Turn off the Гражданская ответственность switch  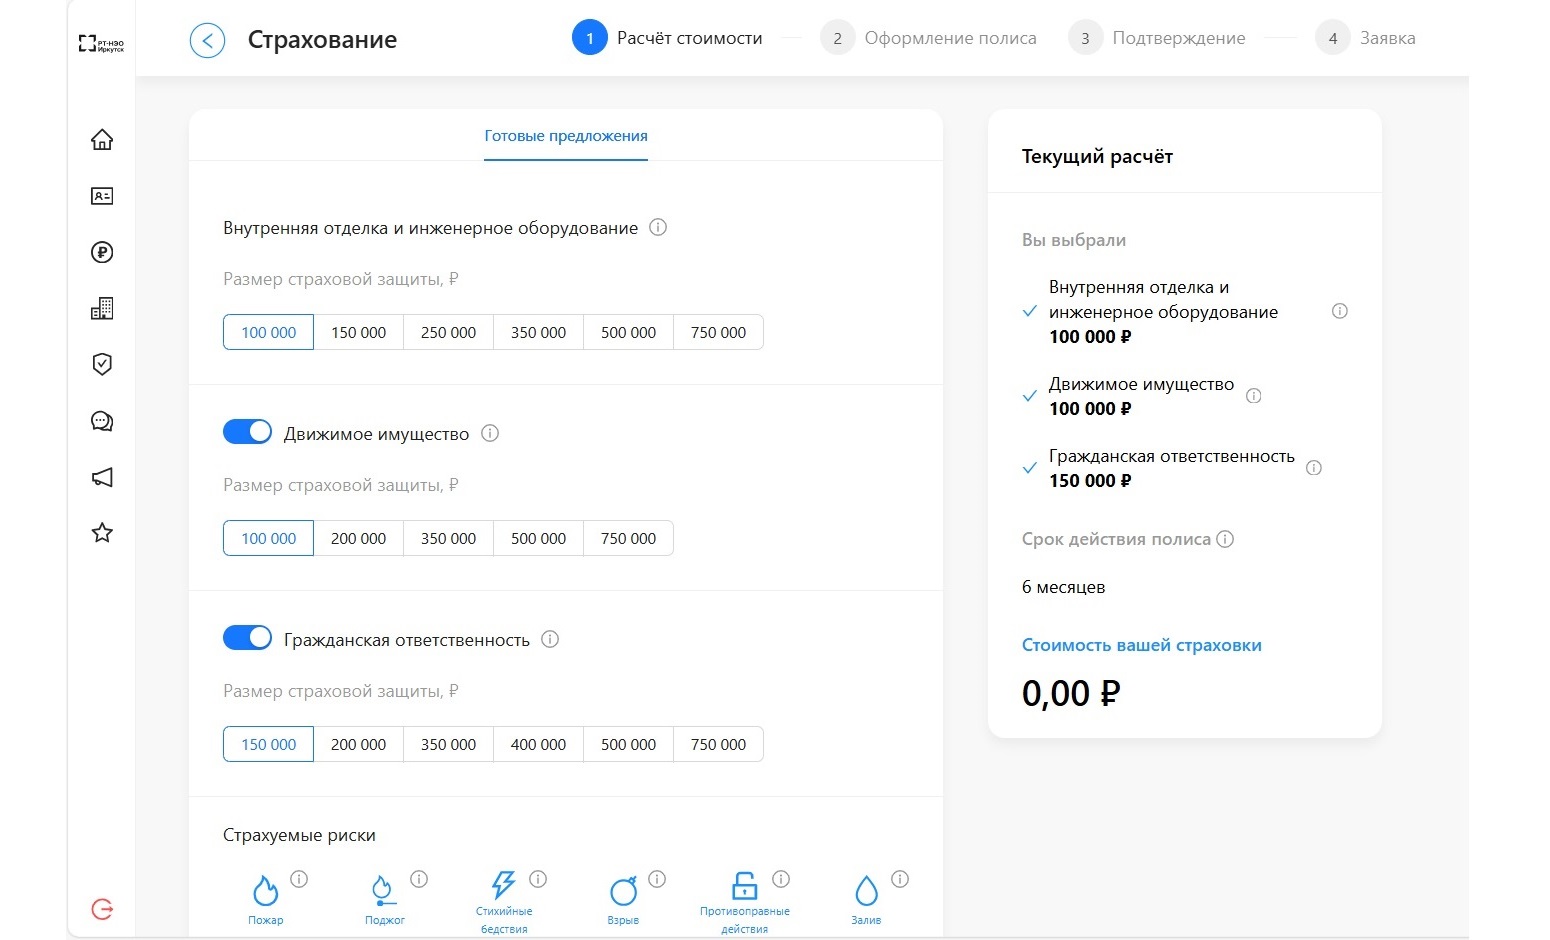click(x=247, y=638)
